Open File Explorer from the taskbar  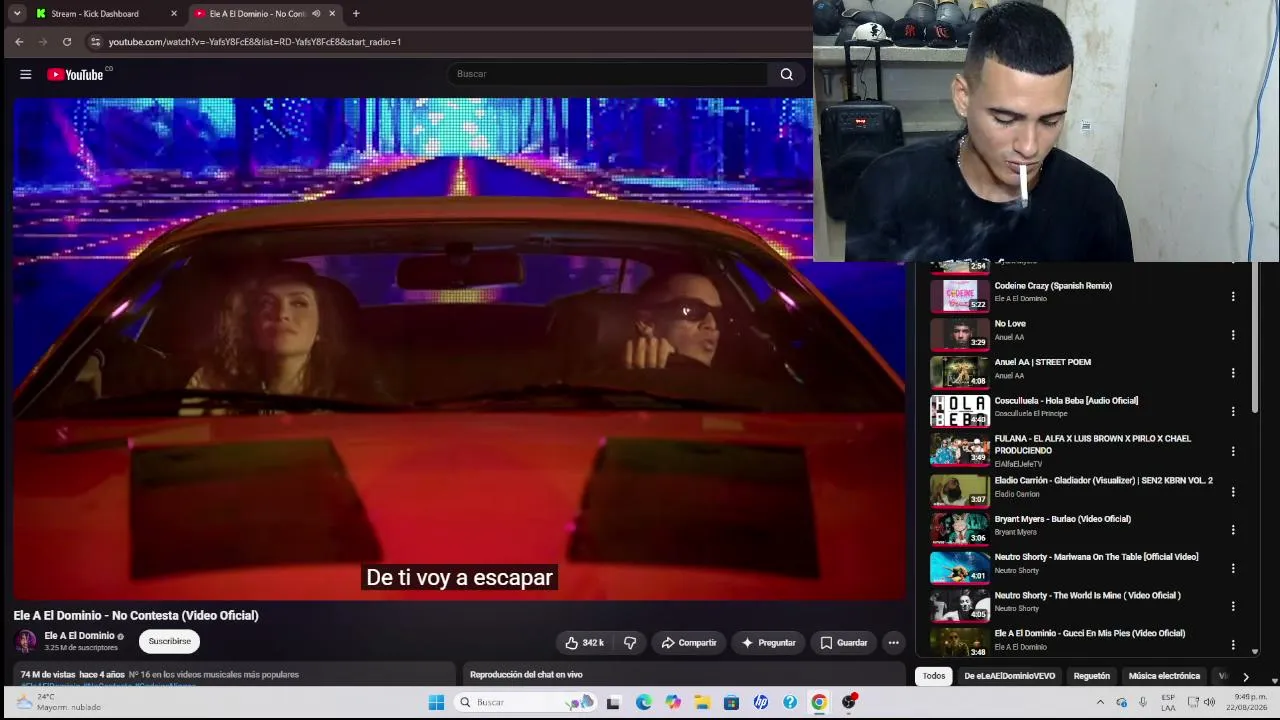(702, 702)
